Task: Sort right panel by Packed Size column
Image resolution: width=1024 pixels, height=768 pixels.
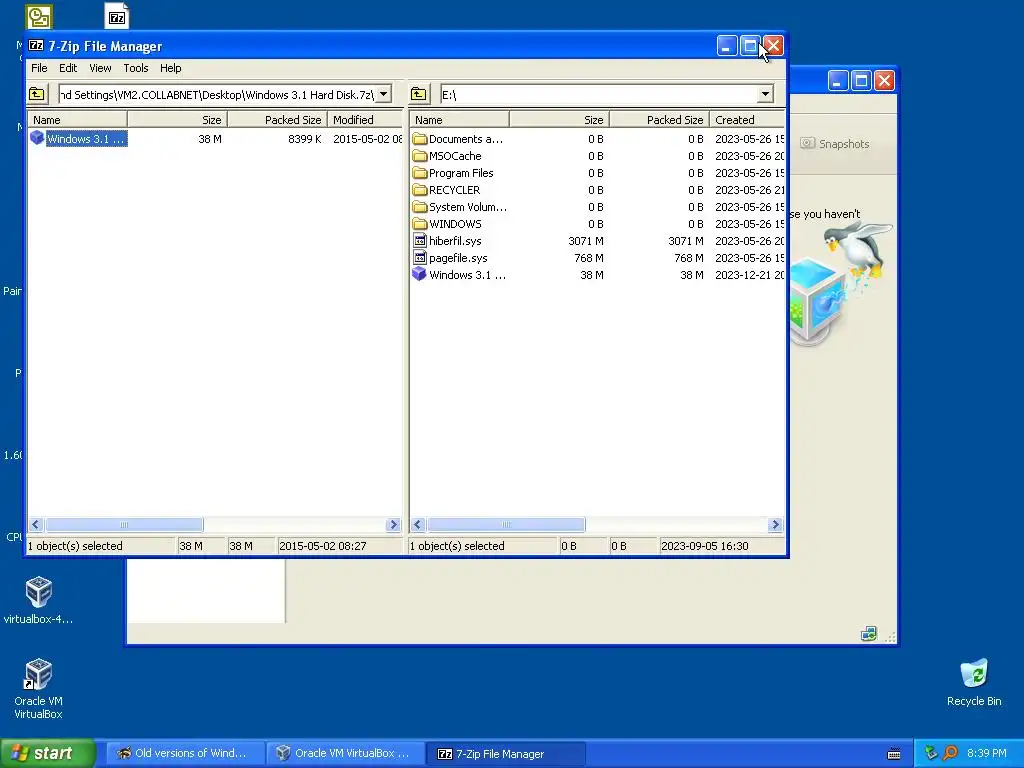Action: [x=659, y=120]
